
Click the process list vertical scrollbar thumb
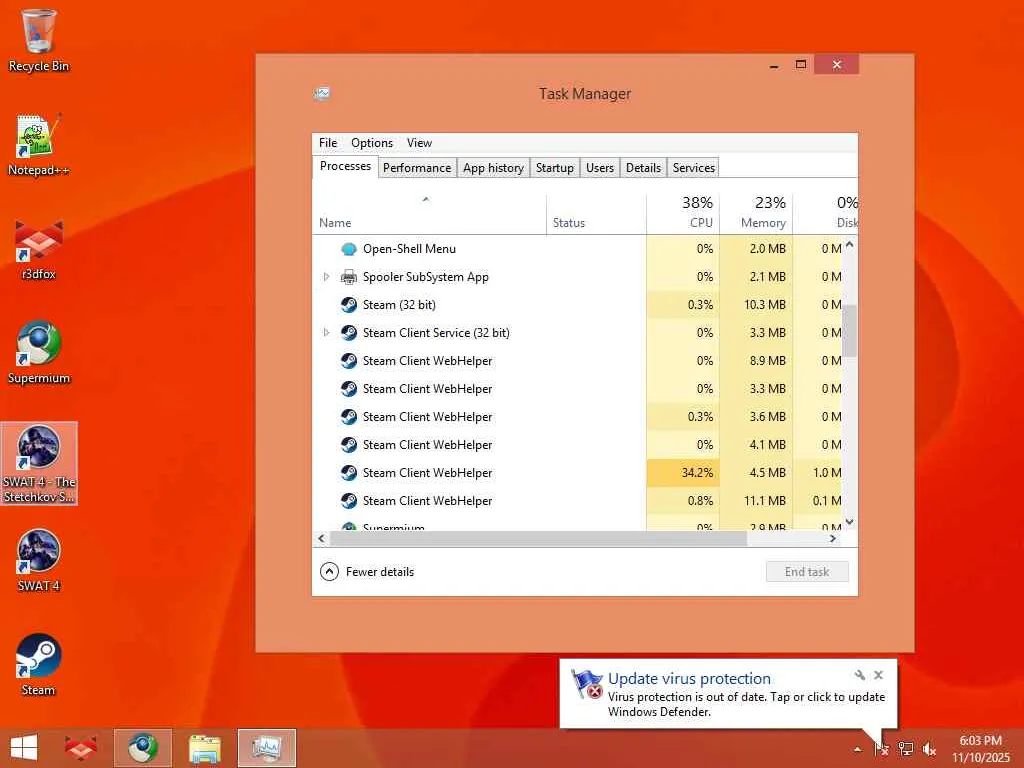pos(849,331)
